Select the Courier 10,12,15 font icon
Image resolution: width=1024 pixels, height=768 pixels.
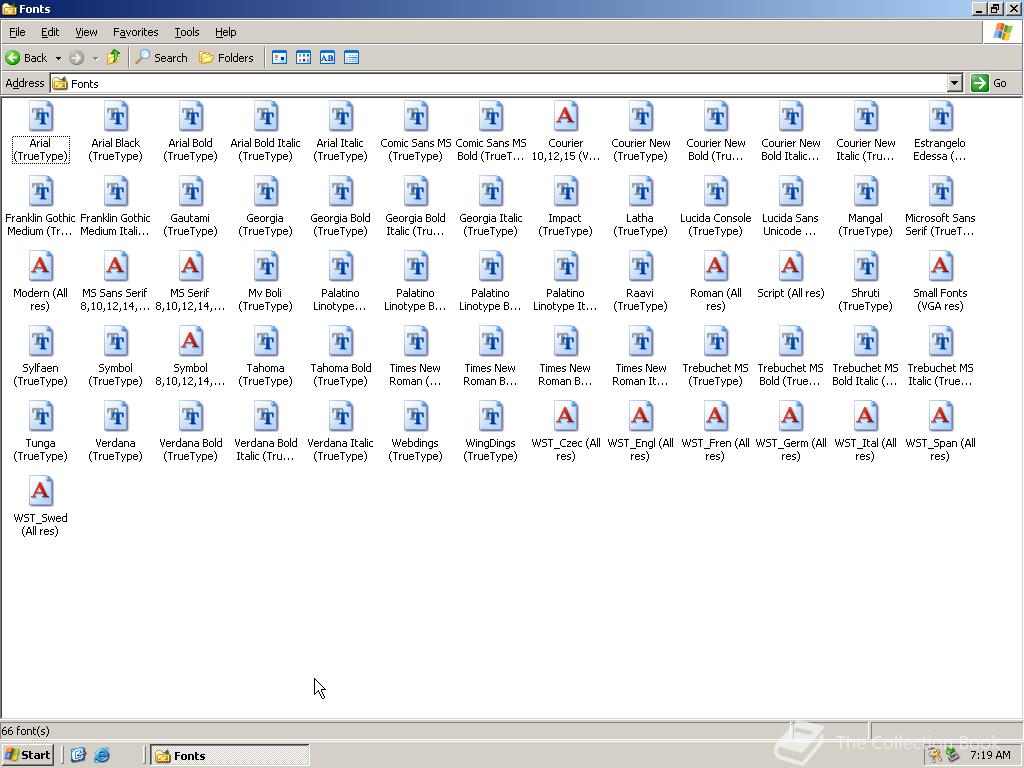pos(566,117)
